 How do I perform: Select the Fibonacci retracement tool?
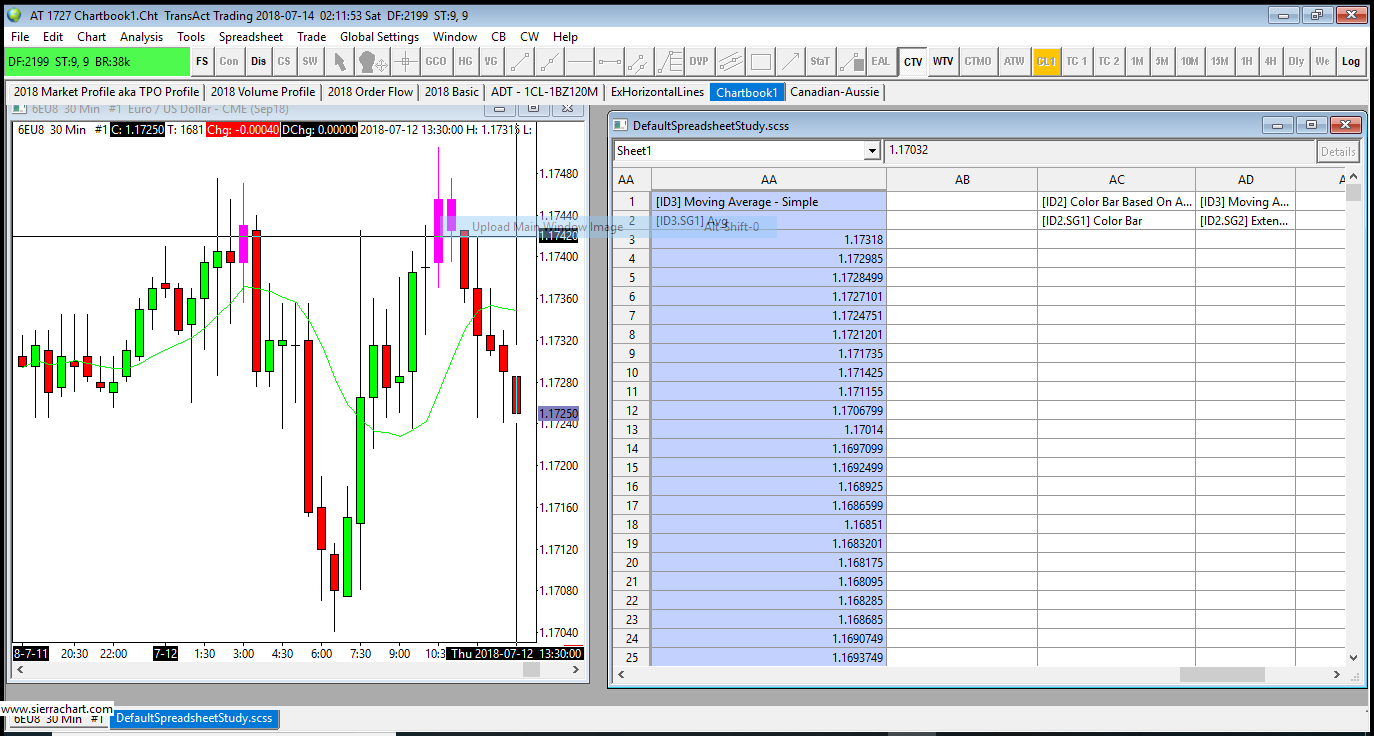point(670,61)
